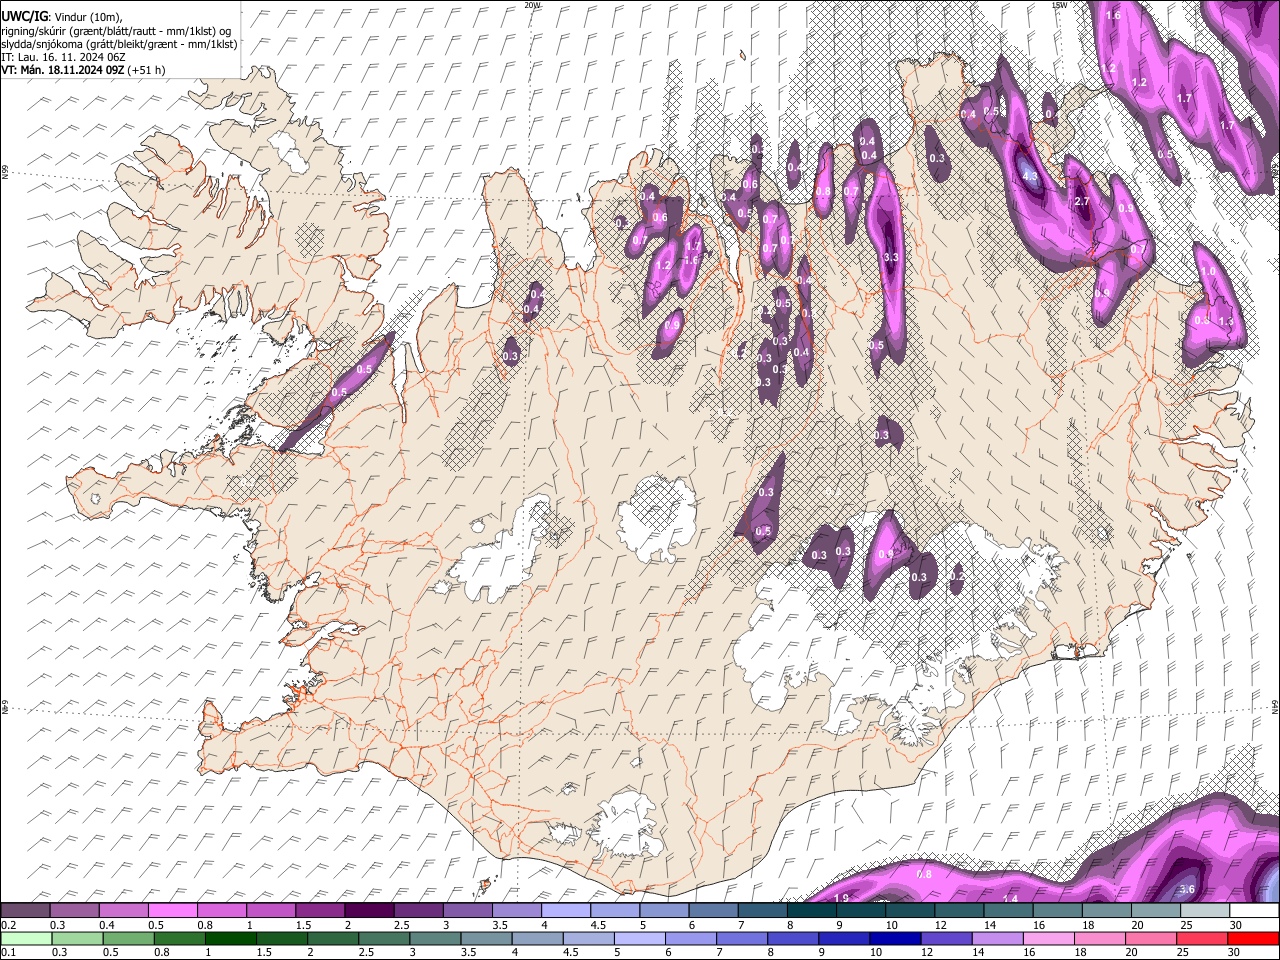
Task: Click the upper legend swatch labeled 0.2
Action: [x=25, y=911]
